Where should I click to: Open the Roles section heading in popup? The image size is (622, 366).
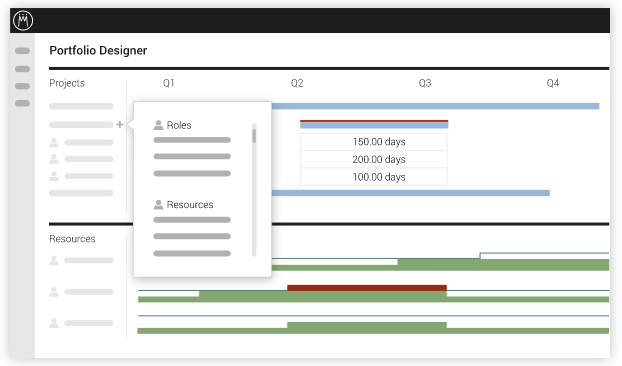[179, 125]
